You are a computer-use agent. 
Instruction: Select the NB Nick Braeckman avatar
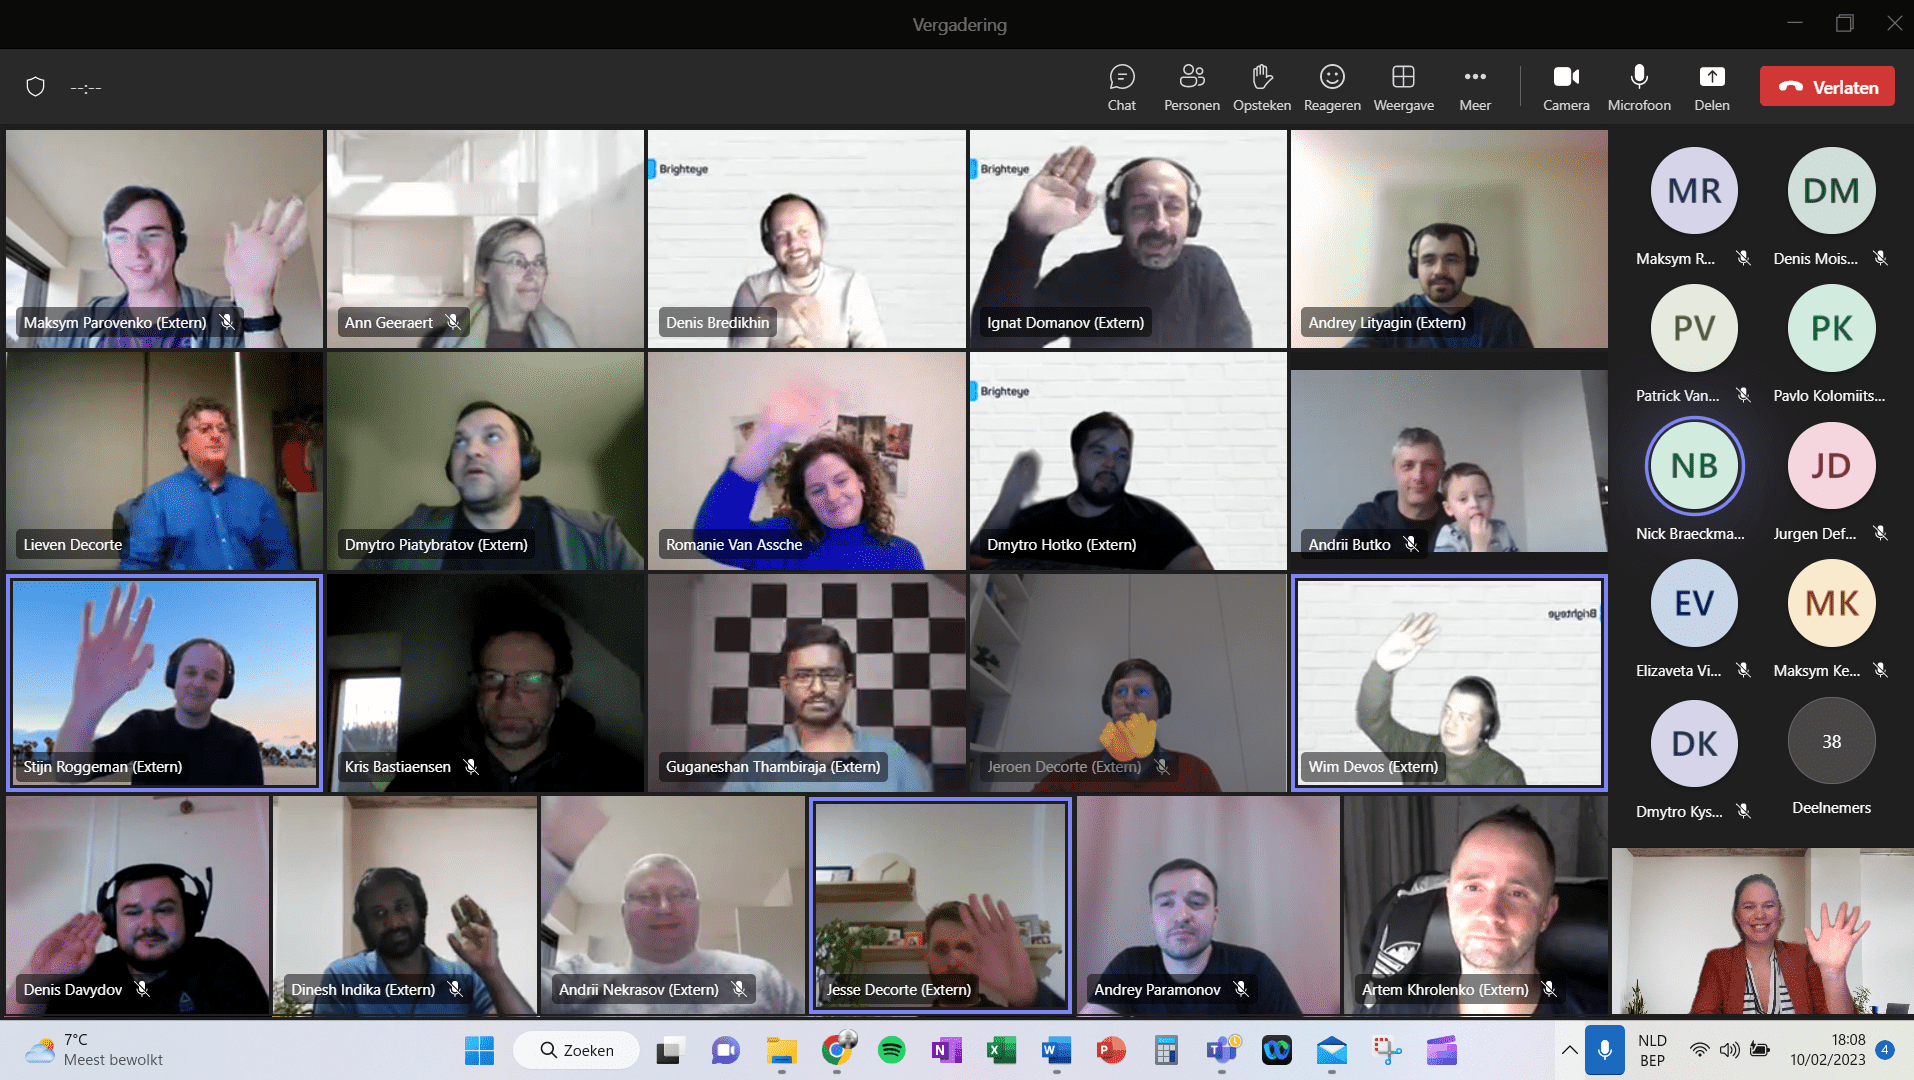tap(1694, 466)
